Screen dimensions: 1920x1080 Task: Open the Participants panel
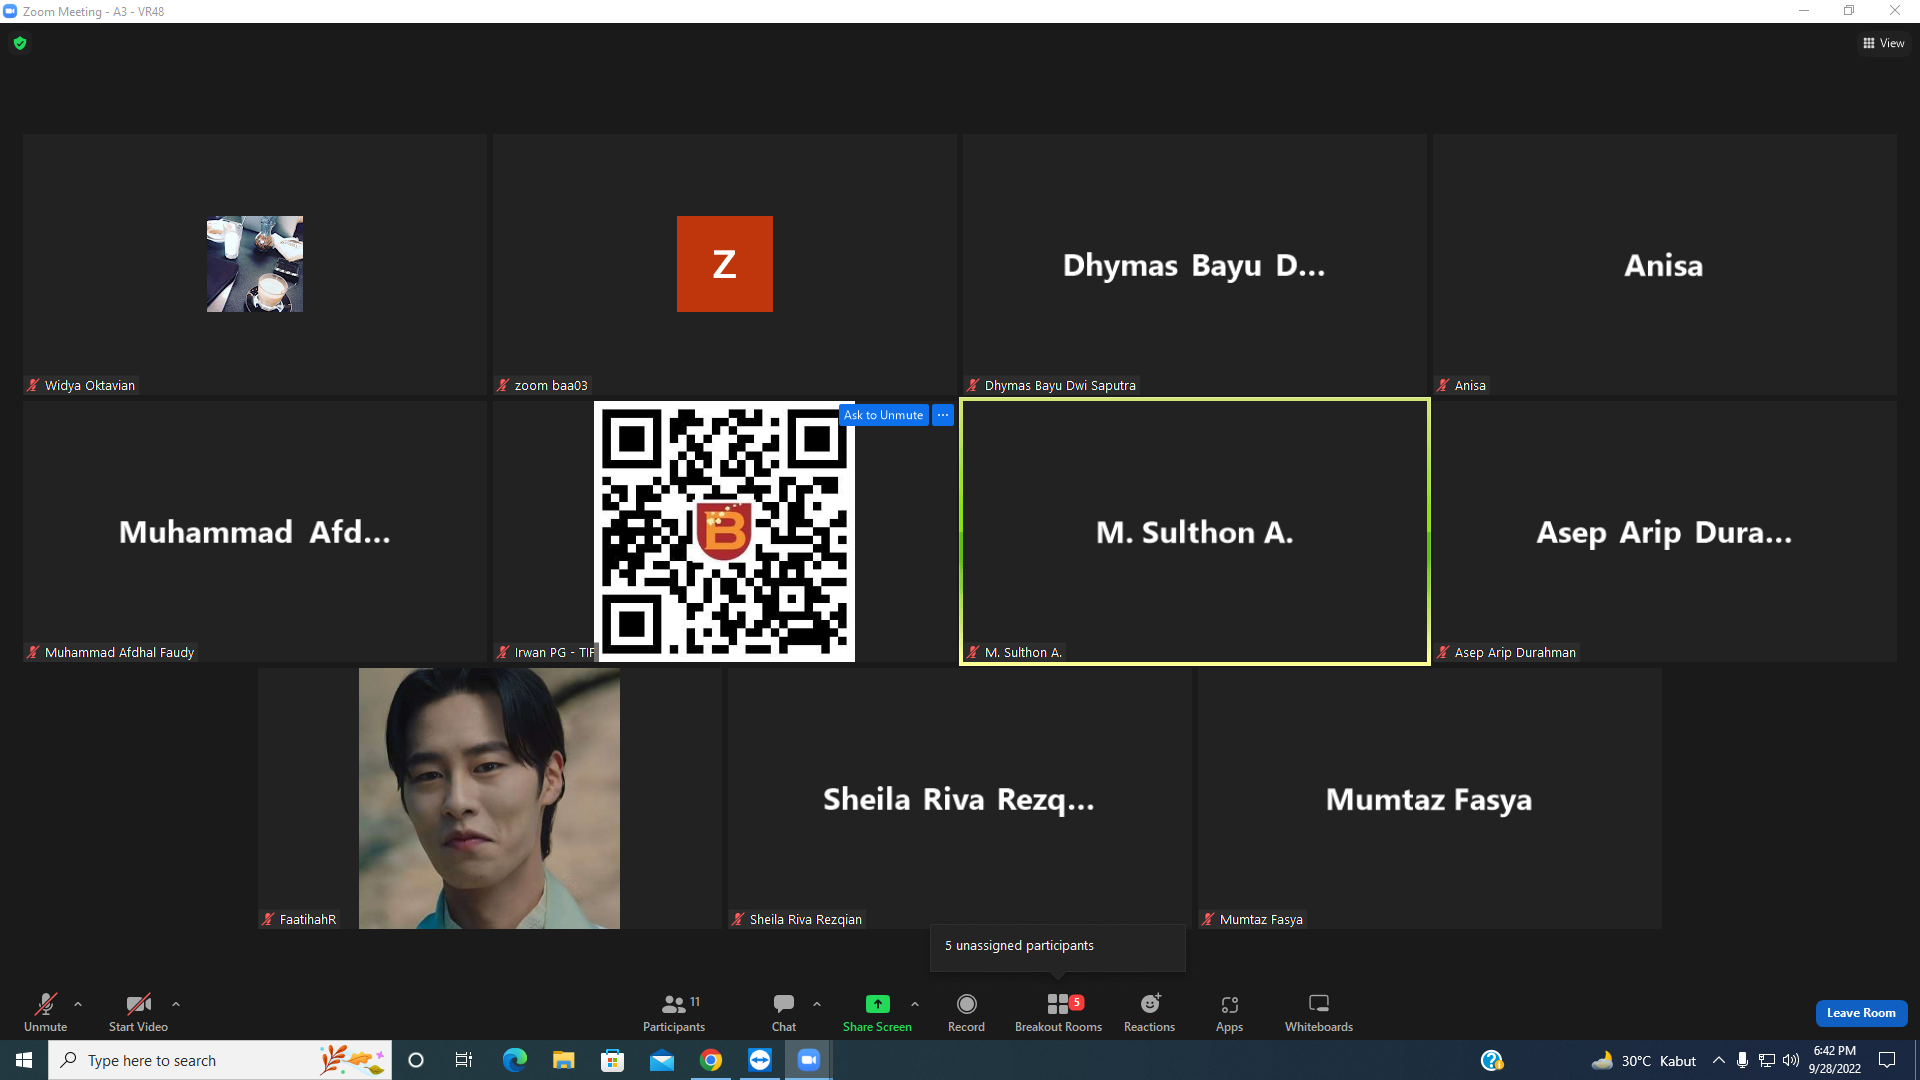click(674, 1012)
